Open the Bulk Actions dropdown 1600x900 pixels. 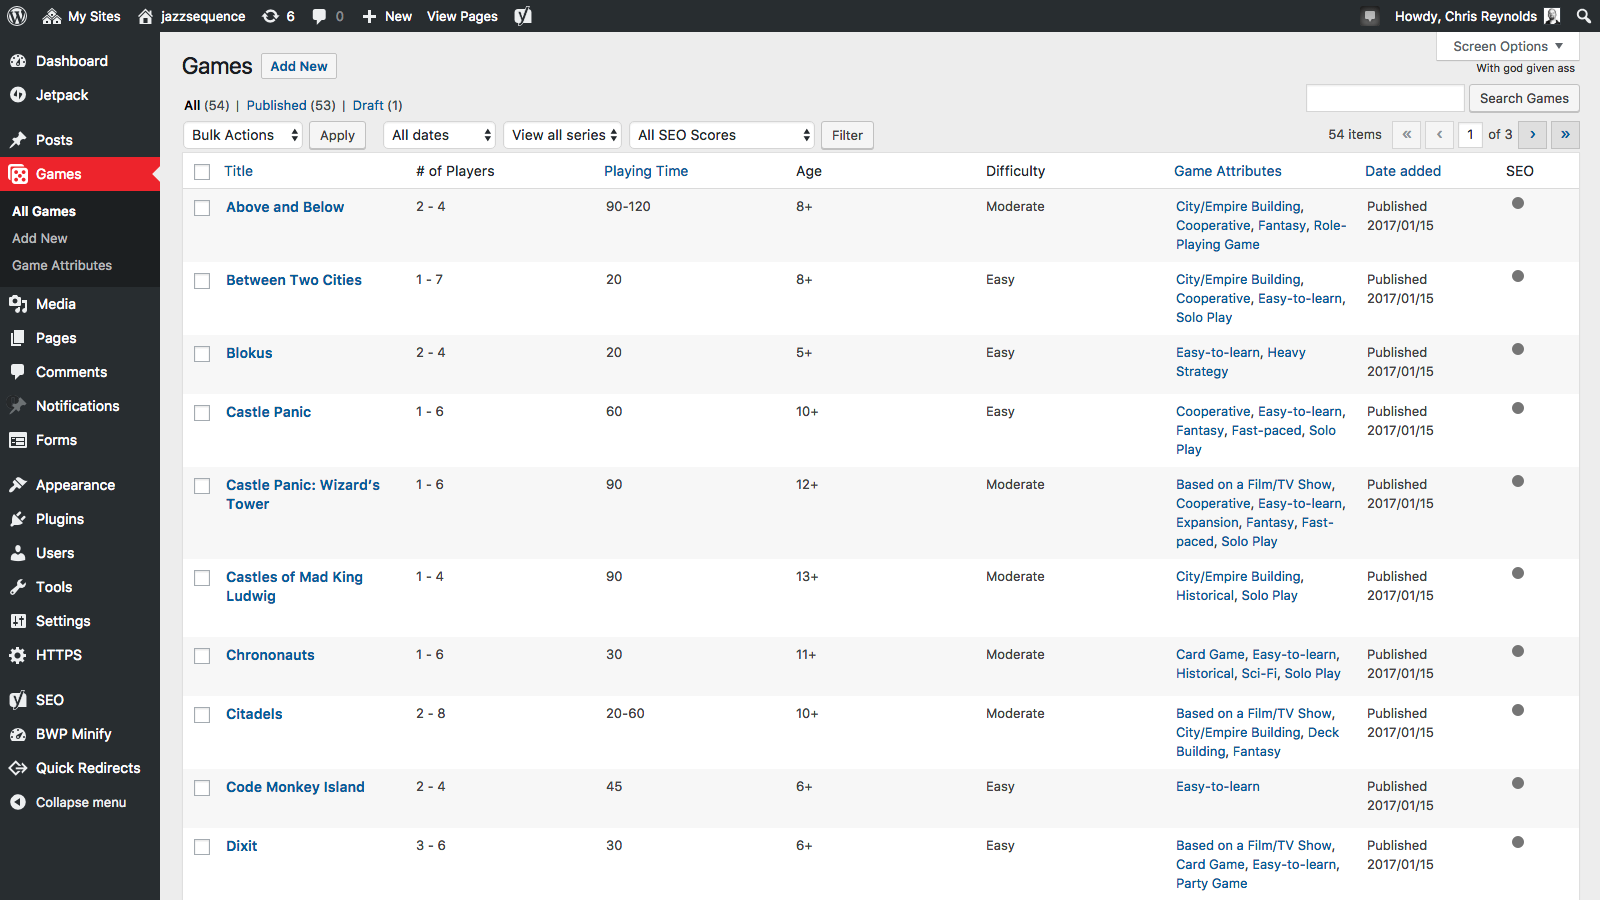pyautogui.click(x=243, y=135)
